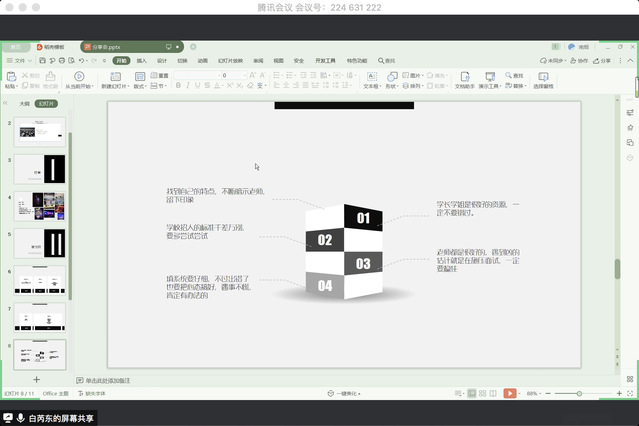Click the 文档助手 document assistant icon
Screen dimensions: 639x426
(x=464, y=75)
